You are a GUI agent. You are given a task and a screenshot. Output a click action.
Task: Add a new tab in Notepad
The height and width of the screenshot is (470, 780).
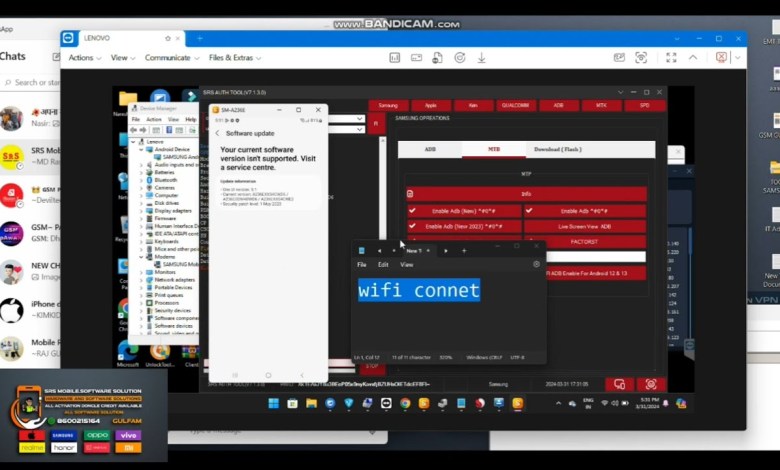point(463,250)
